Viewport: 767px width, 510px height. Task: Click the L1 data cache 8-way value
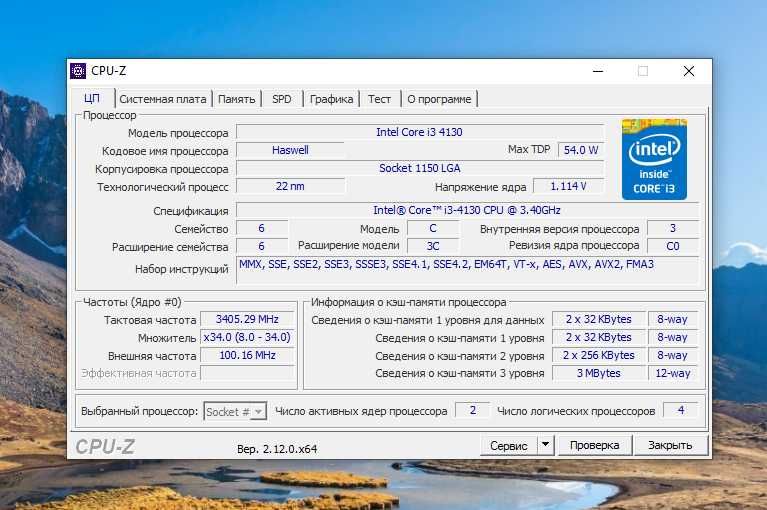coord(673,319)
